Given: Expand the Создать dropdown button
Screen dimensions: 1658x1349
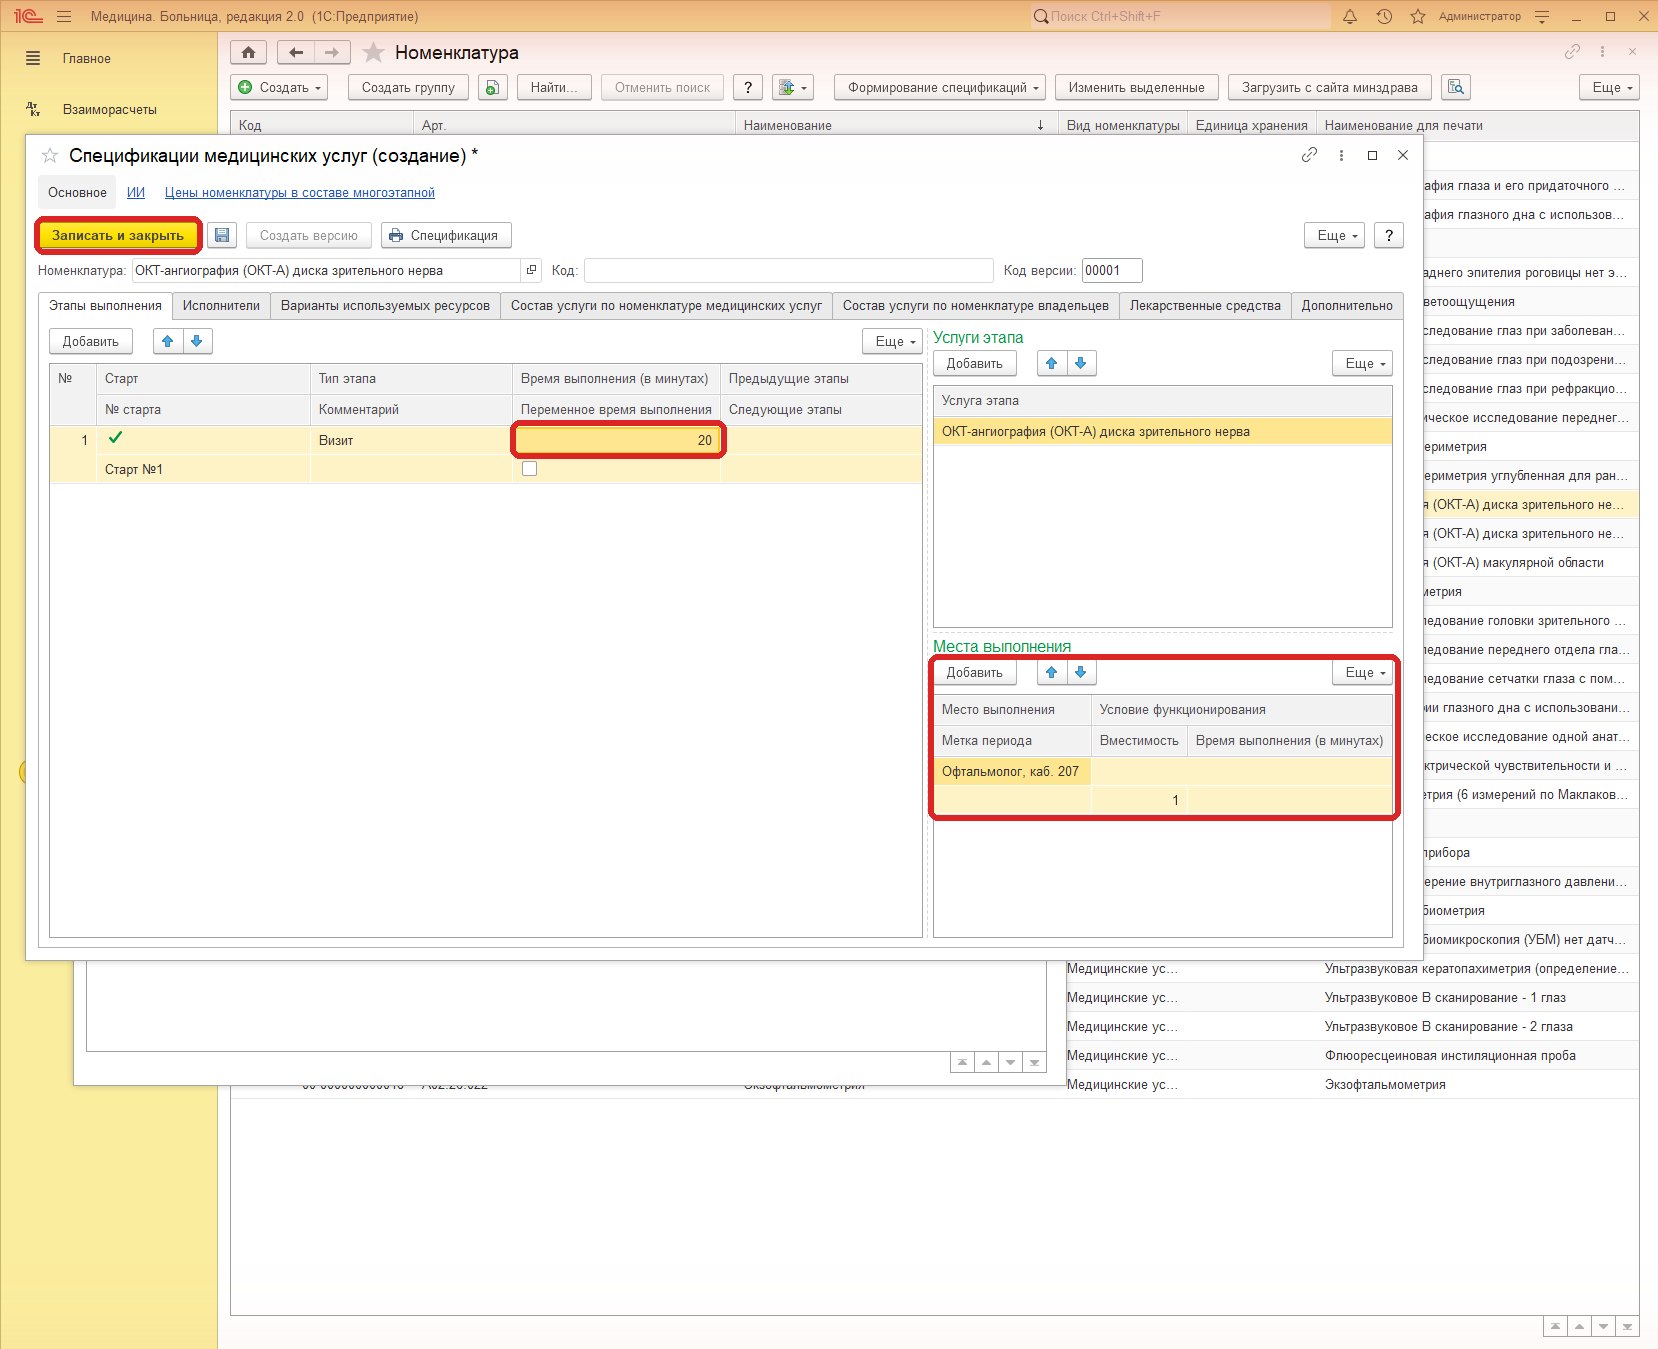Looking at the screenshot, I should coord(280,87).
